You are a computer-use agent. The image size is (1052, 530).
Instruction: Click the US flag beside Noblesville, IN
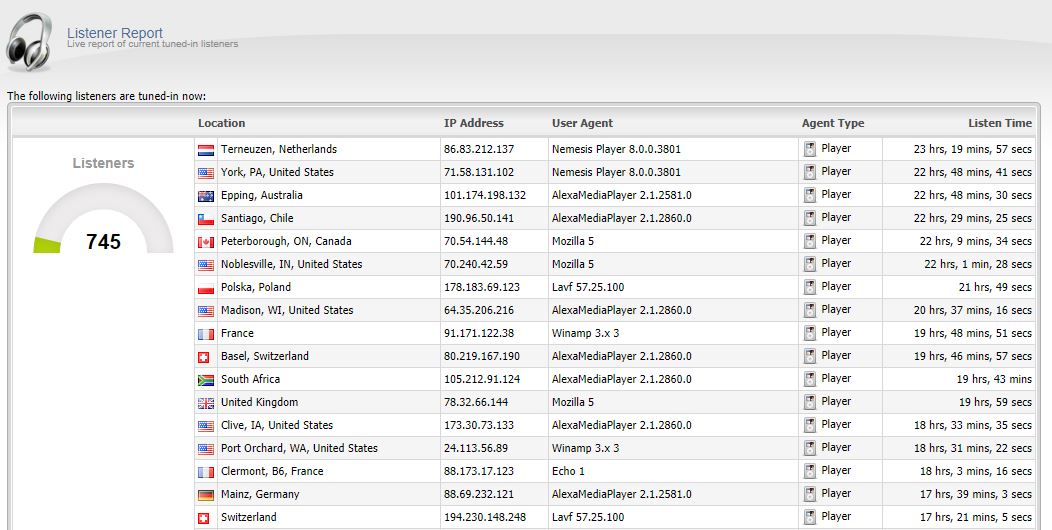[206, 265]
